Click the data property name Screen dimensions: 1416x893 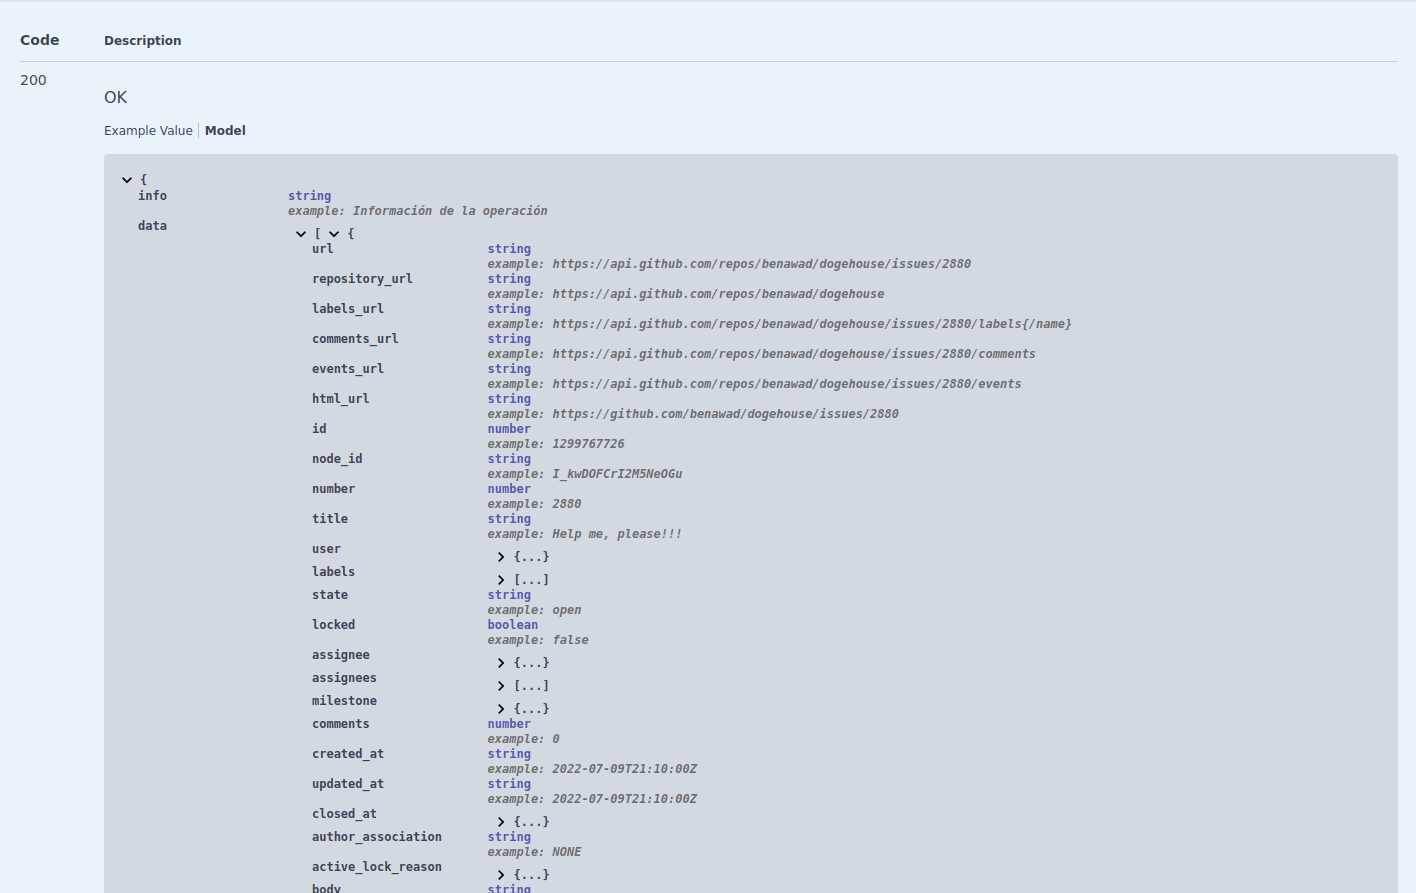152,226
